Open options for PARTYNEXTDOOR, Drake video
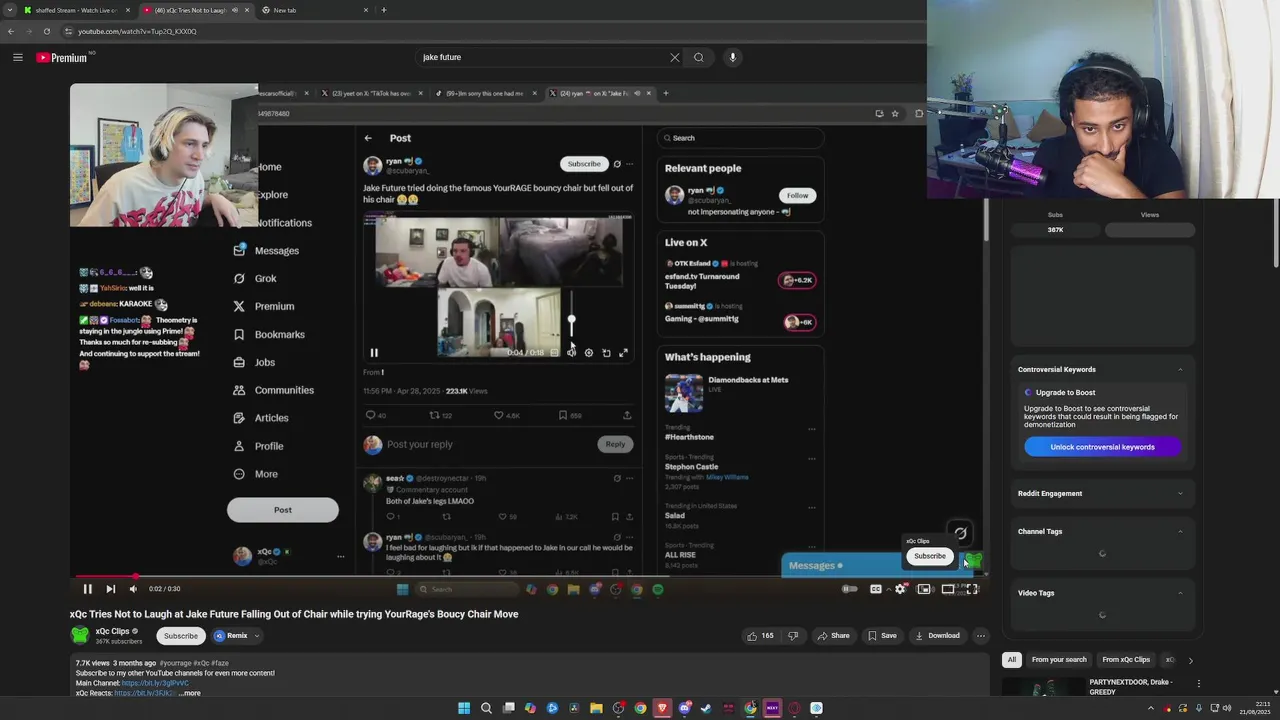The image size is (1280, 720). click(1198, 684)
